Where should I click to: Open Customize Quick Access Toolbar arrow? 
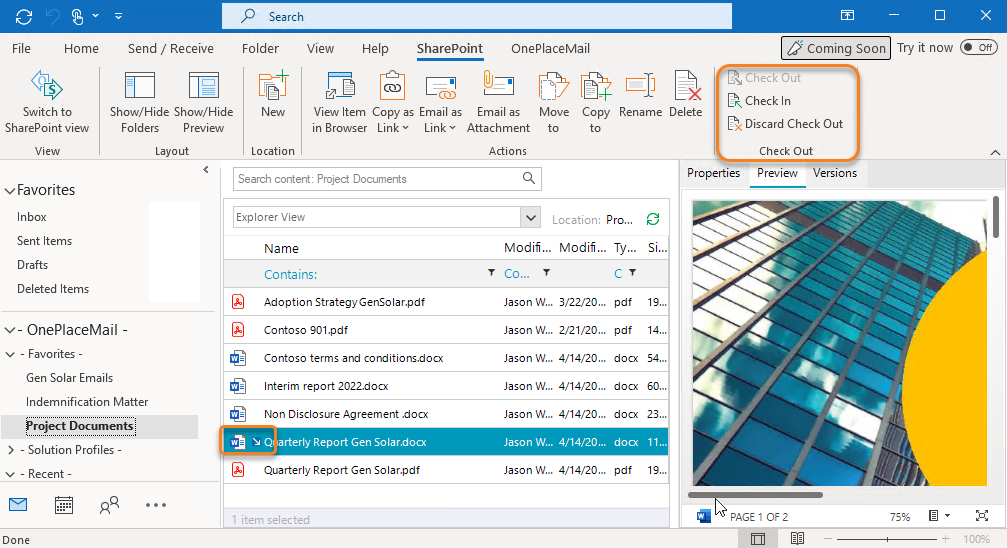click(118, 16)
